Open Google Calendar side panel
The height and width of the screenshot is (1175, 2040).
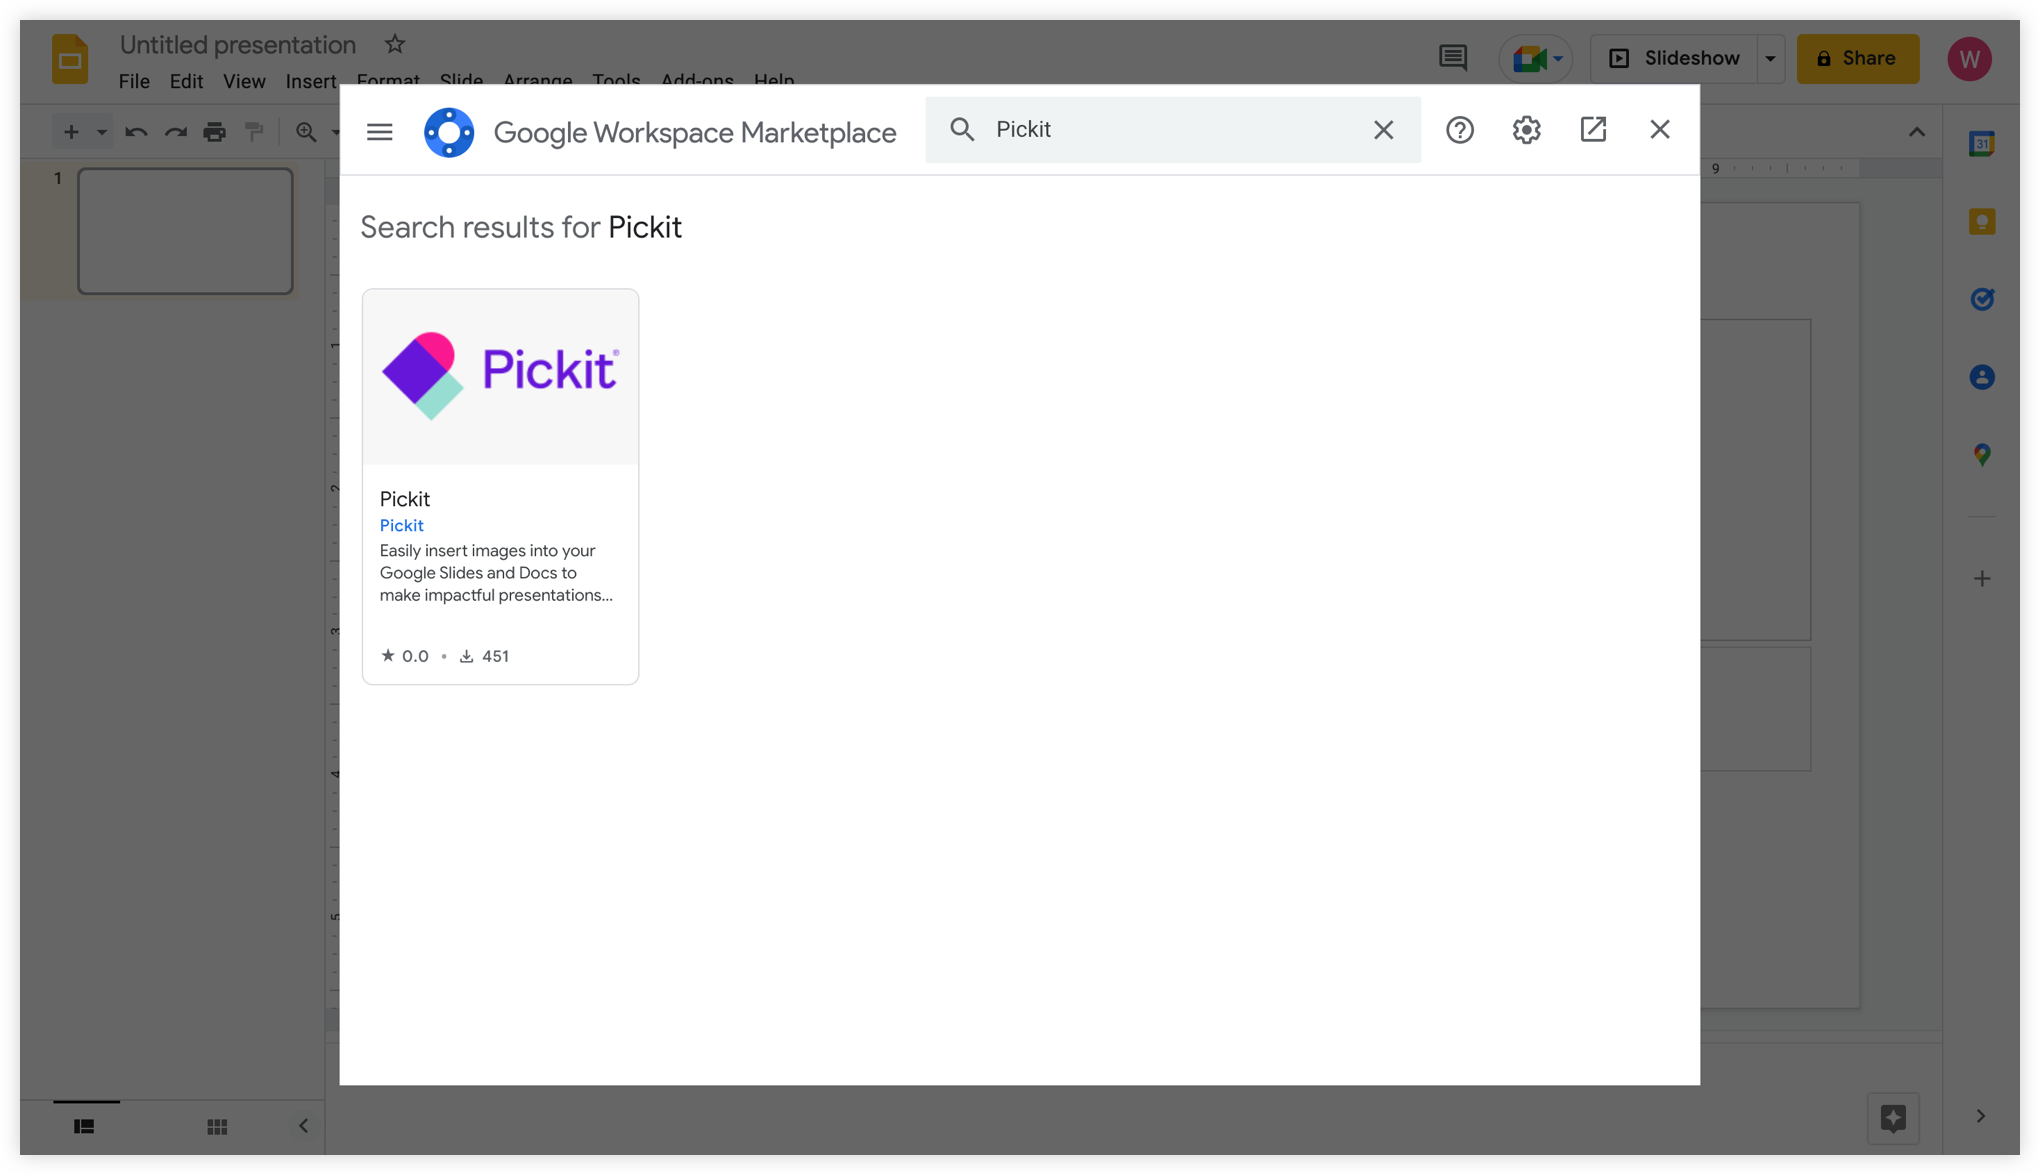[x=1981, y=144]
